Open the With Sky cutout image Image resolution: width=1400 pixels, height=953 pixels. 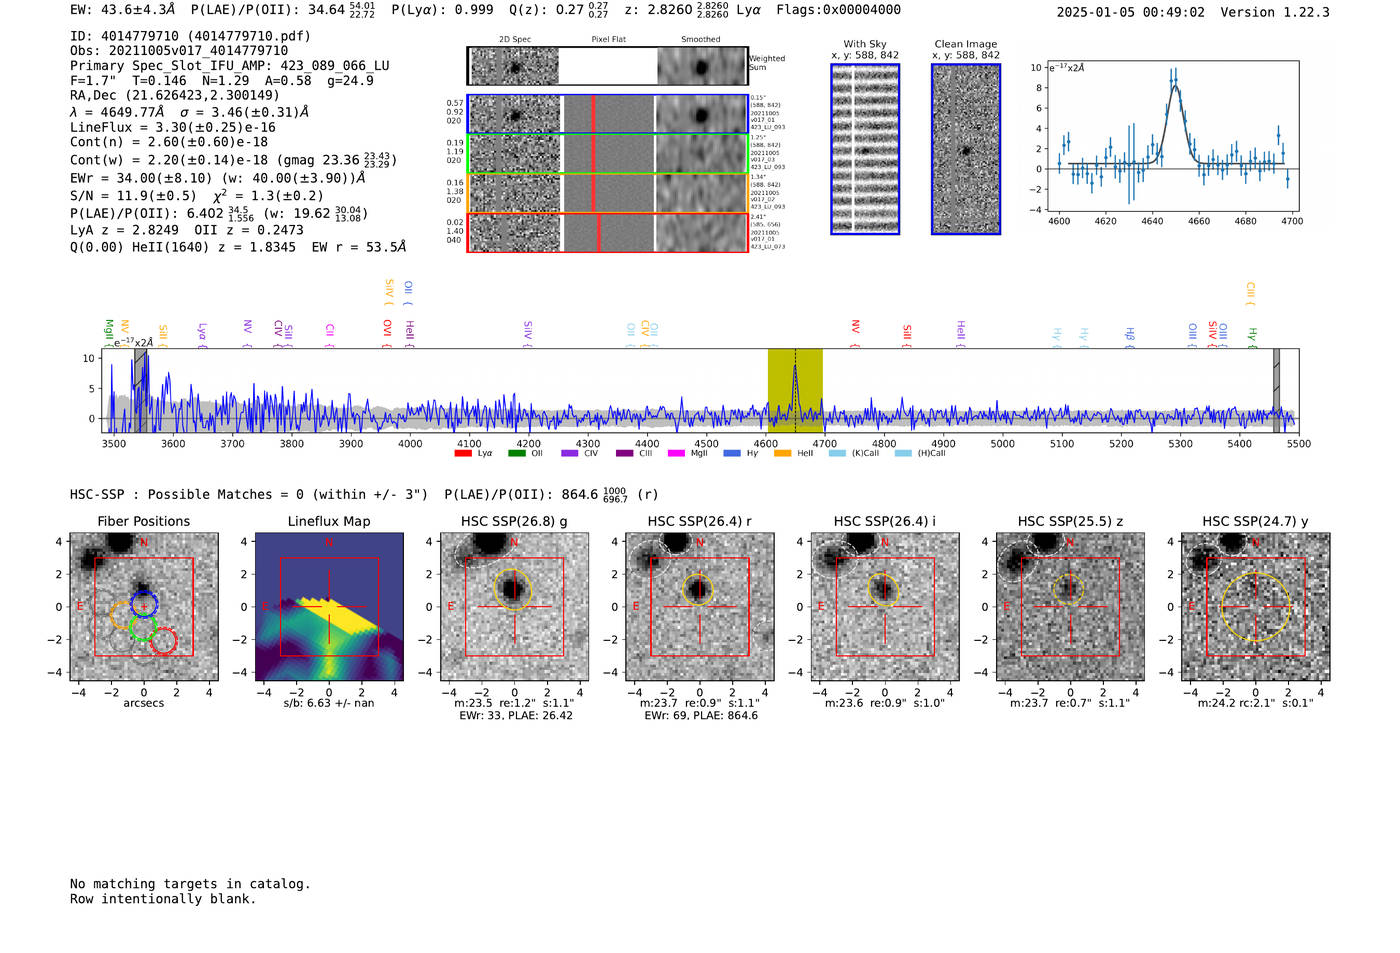pyautogui.click(x=865, y=149)
